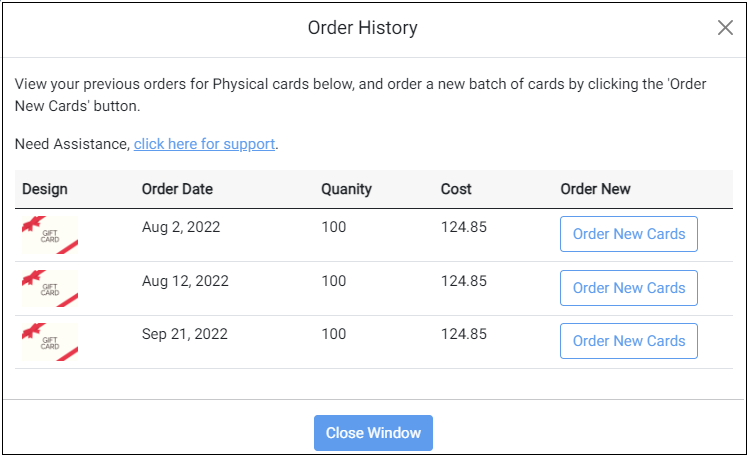Viewport: 747px width, 461px height.
Task: Click the quantity 100 in the last row
Action: point(333,334)
